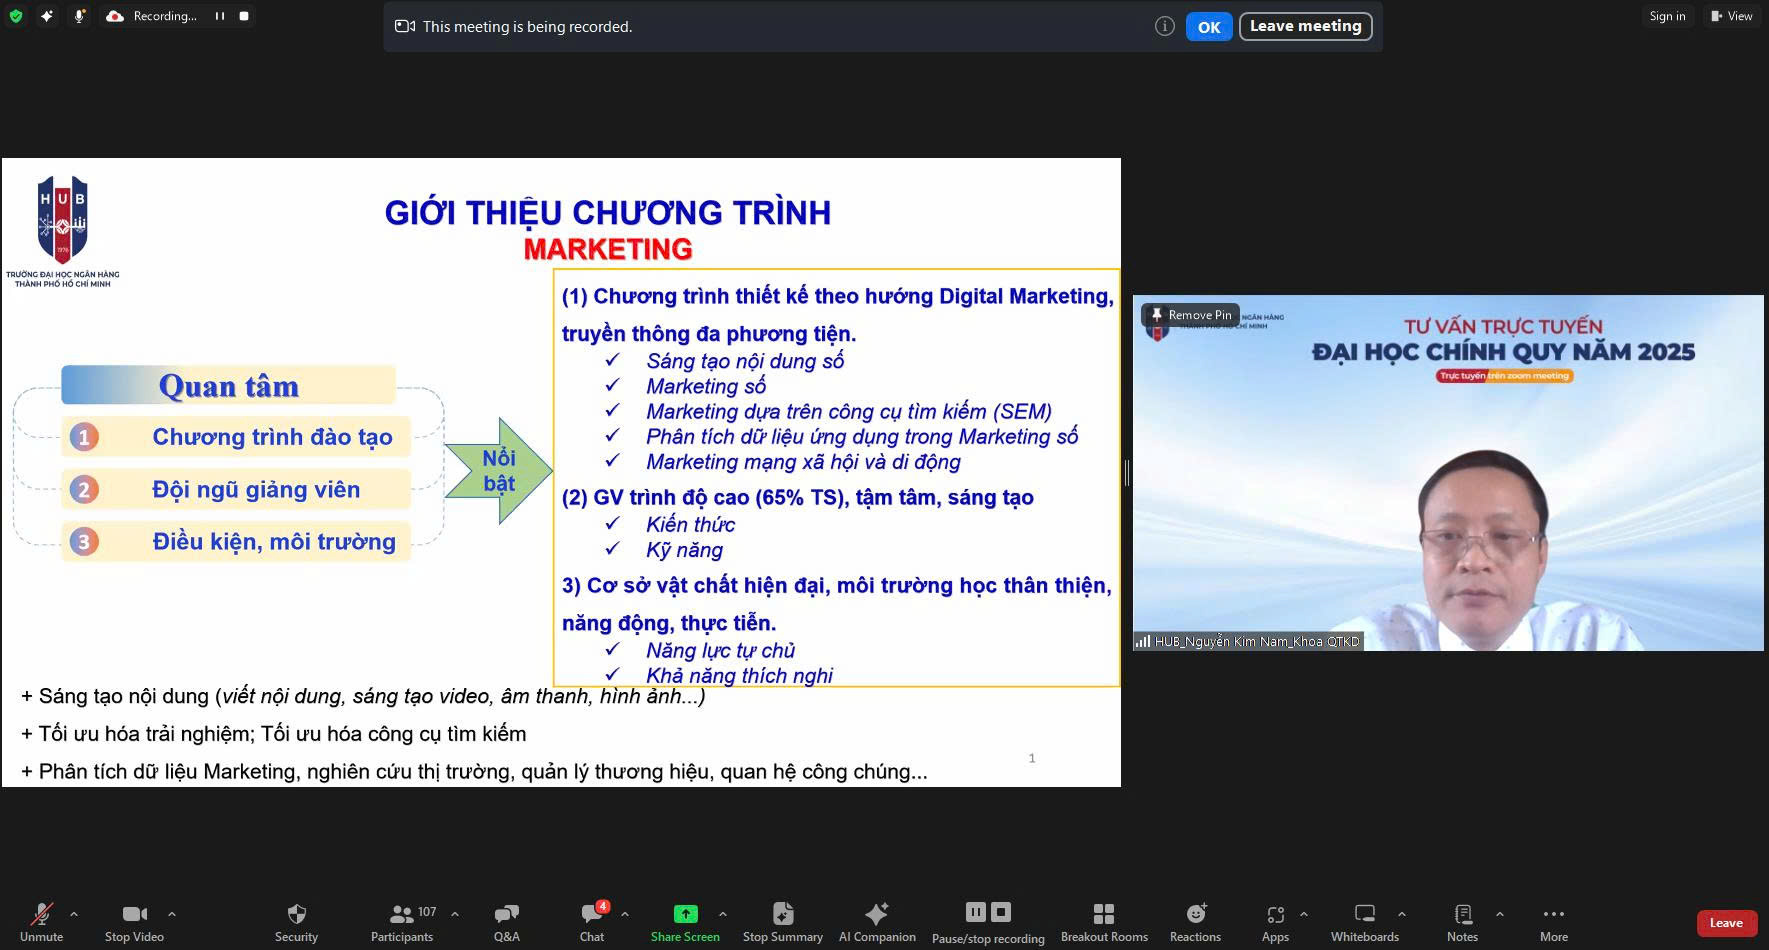Viewport: 1769px width, 950px height.
Task: Open the AI Companion sparkle icon at top
Action: [x=47, y=16]
